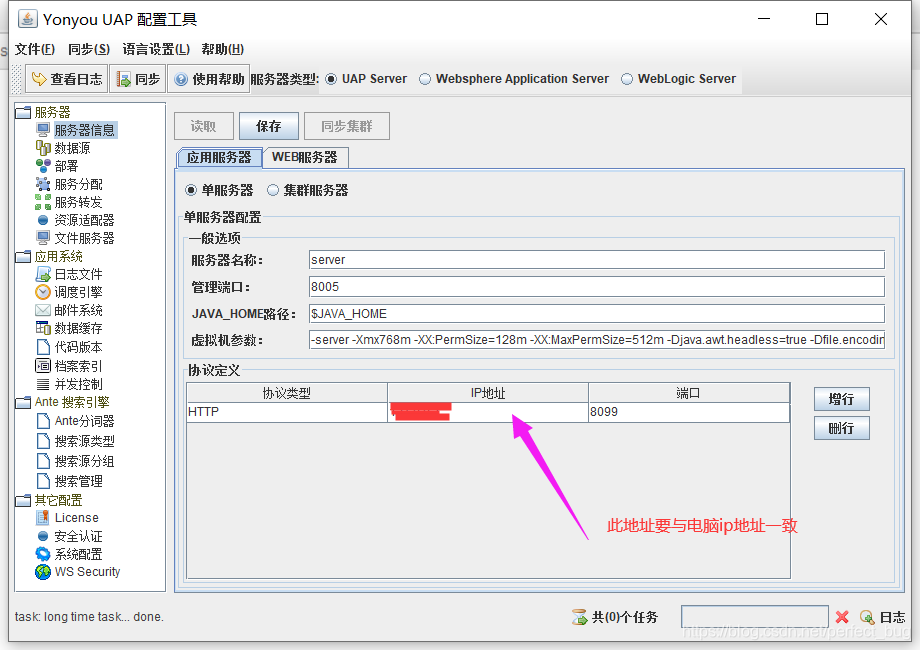Click the 协议类型 column header
This screenshot has width=920, height=650.
click(287, 393)
